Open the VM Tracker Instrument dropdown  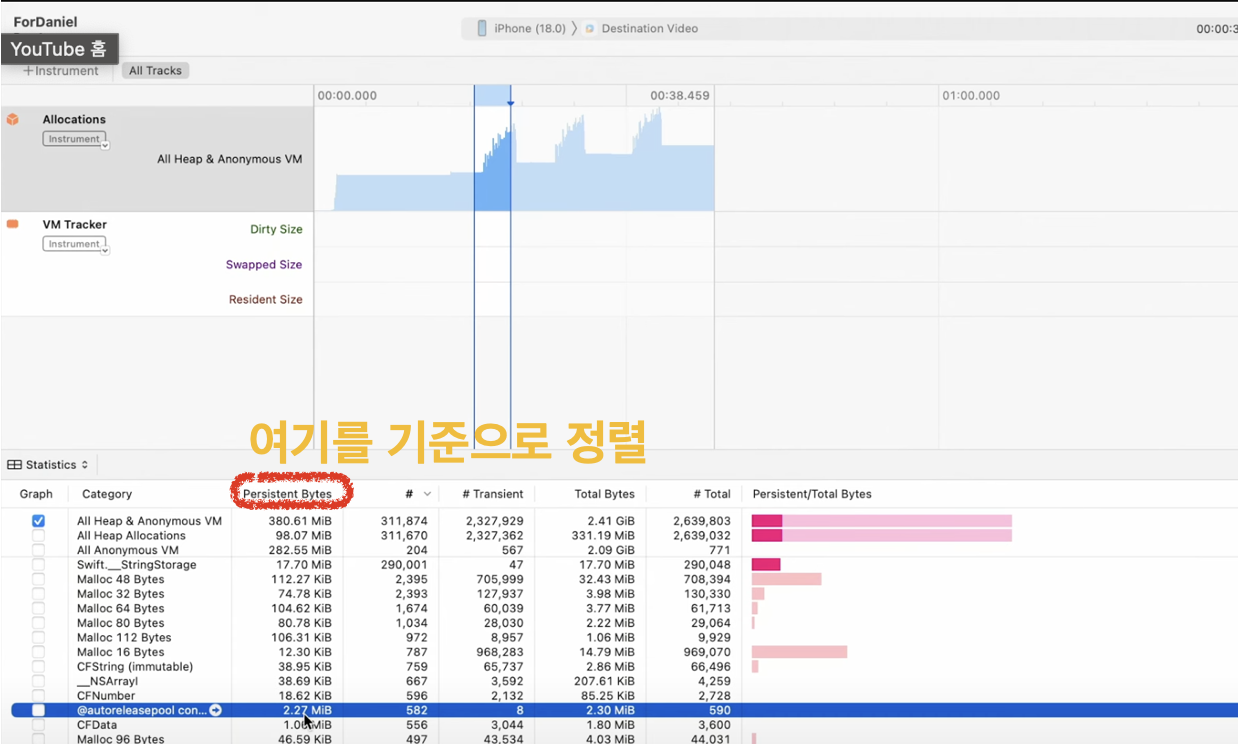(x=77, y=245)
